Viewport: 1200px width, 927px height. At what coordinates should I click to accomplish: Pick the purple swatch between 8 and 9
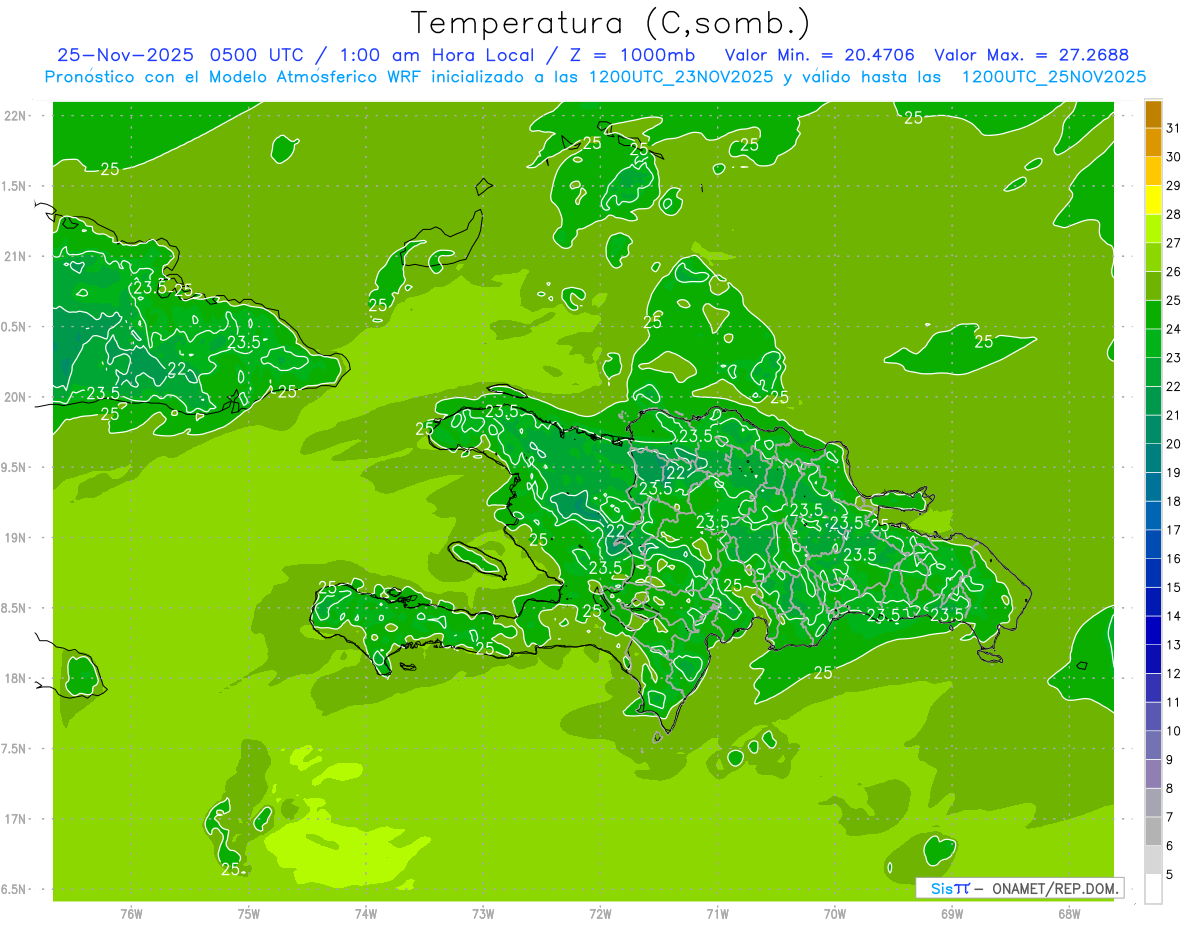pos(1153,774)
